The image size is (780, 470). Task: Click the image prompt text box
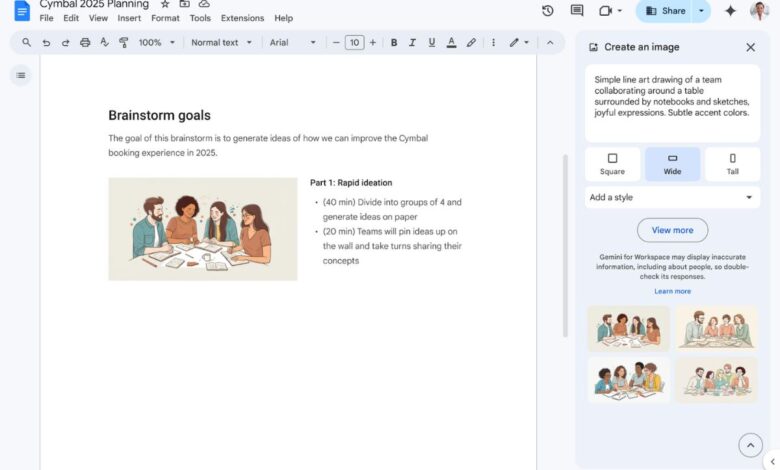pos(673,103)
